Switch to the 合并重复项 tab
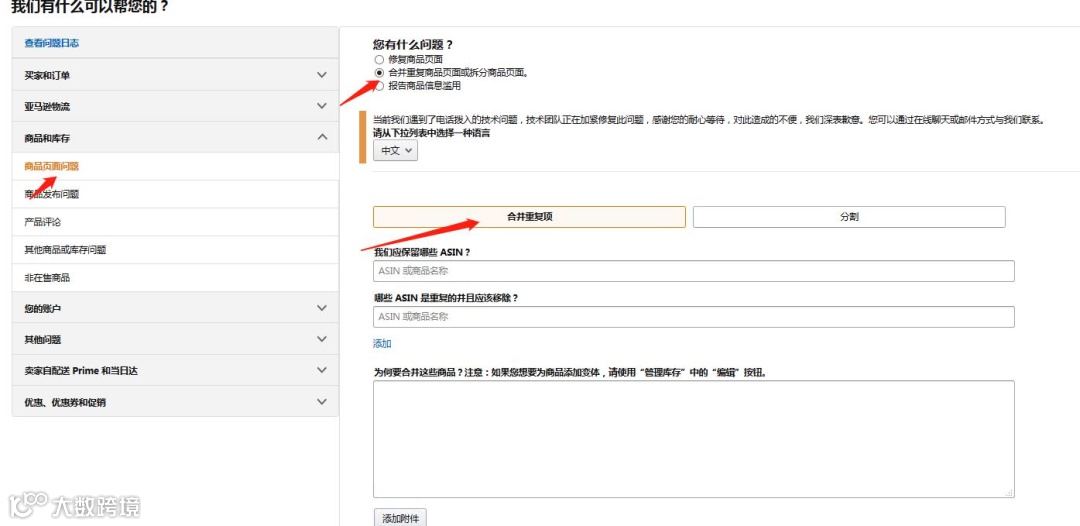 (x=529, y=217)
